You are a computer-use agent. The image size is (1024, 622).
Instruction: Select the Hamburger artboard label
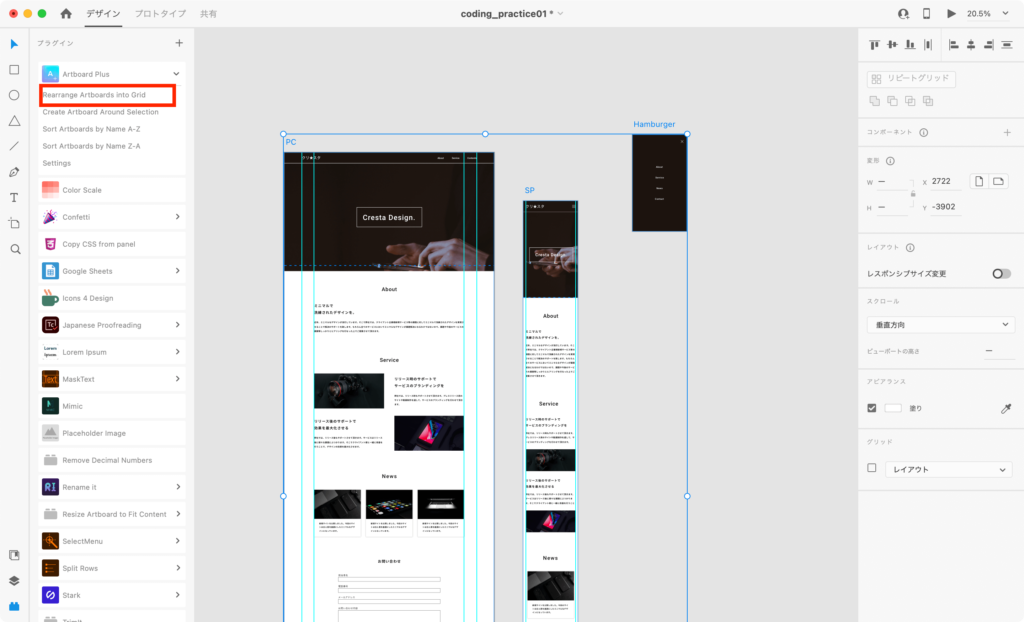(x=654, y=124)
